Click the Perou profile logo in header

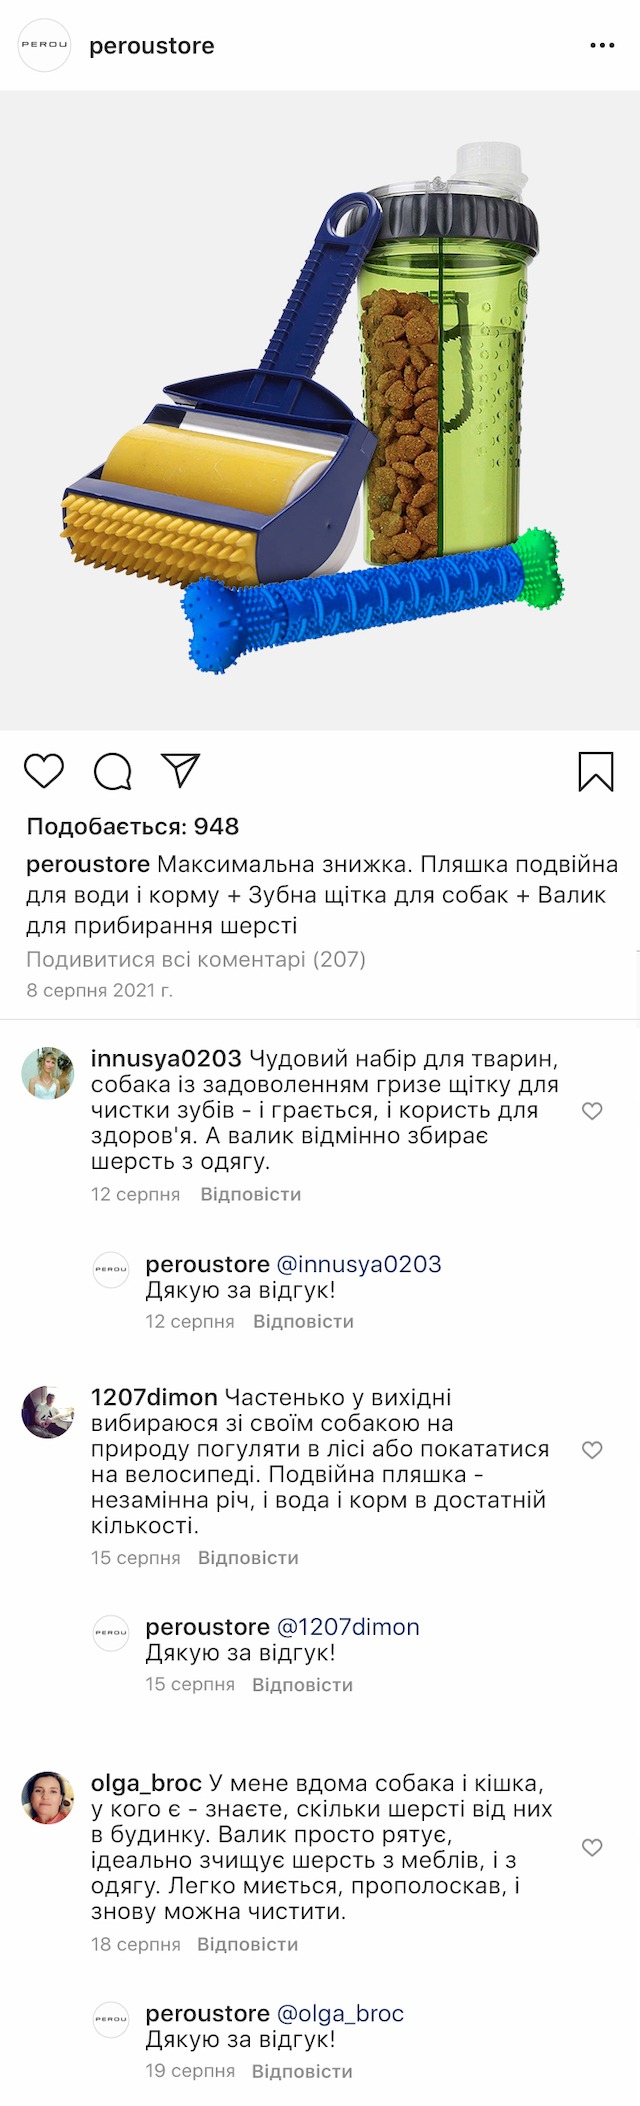(45, 45)
